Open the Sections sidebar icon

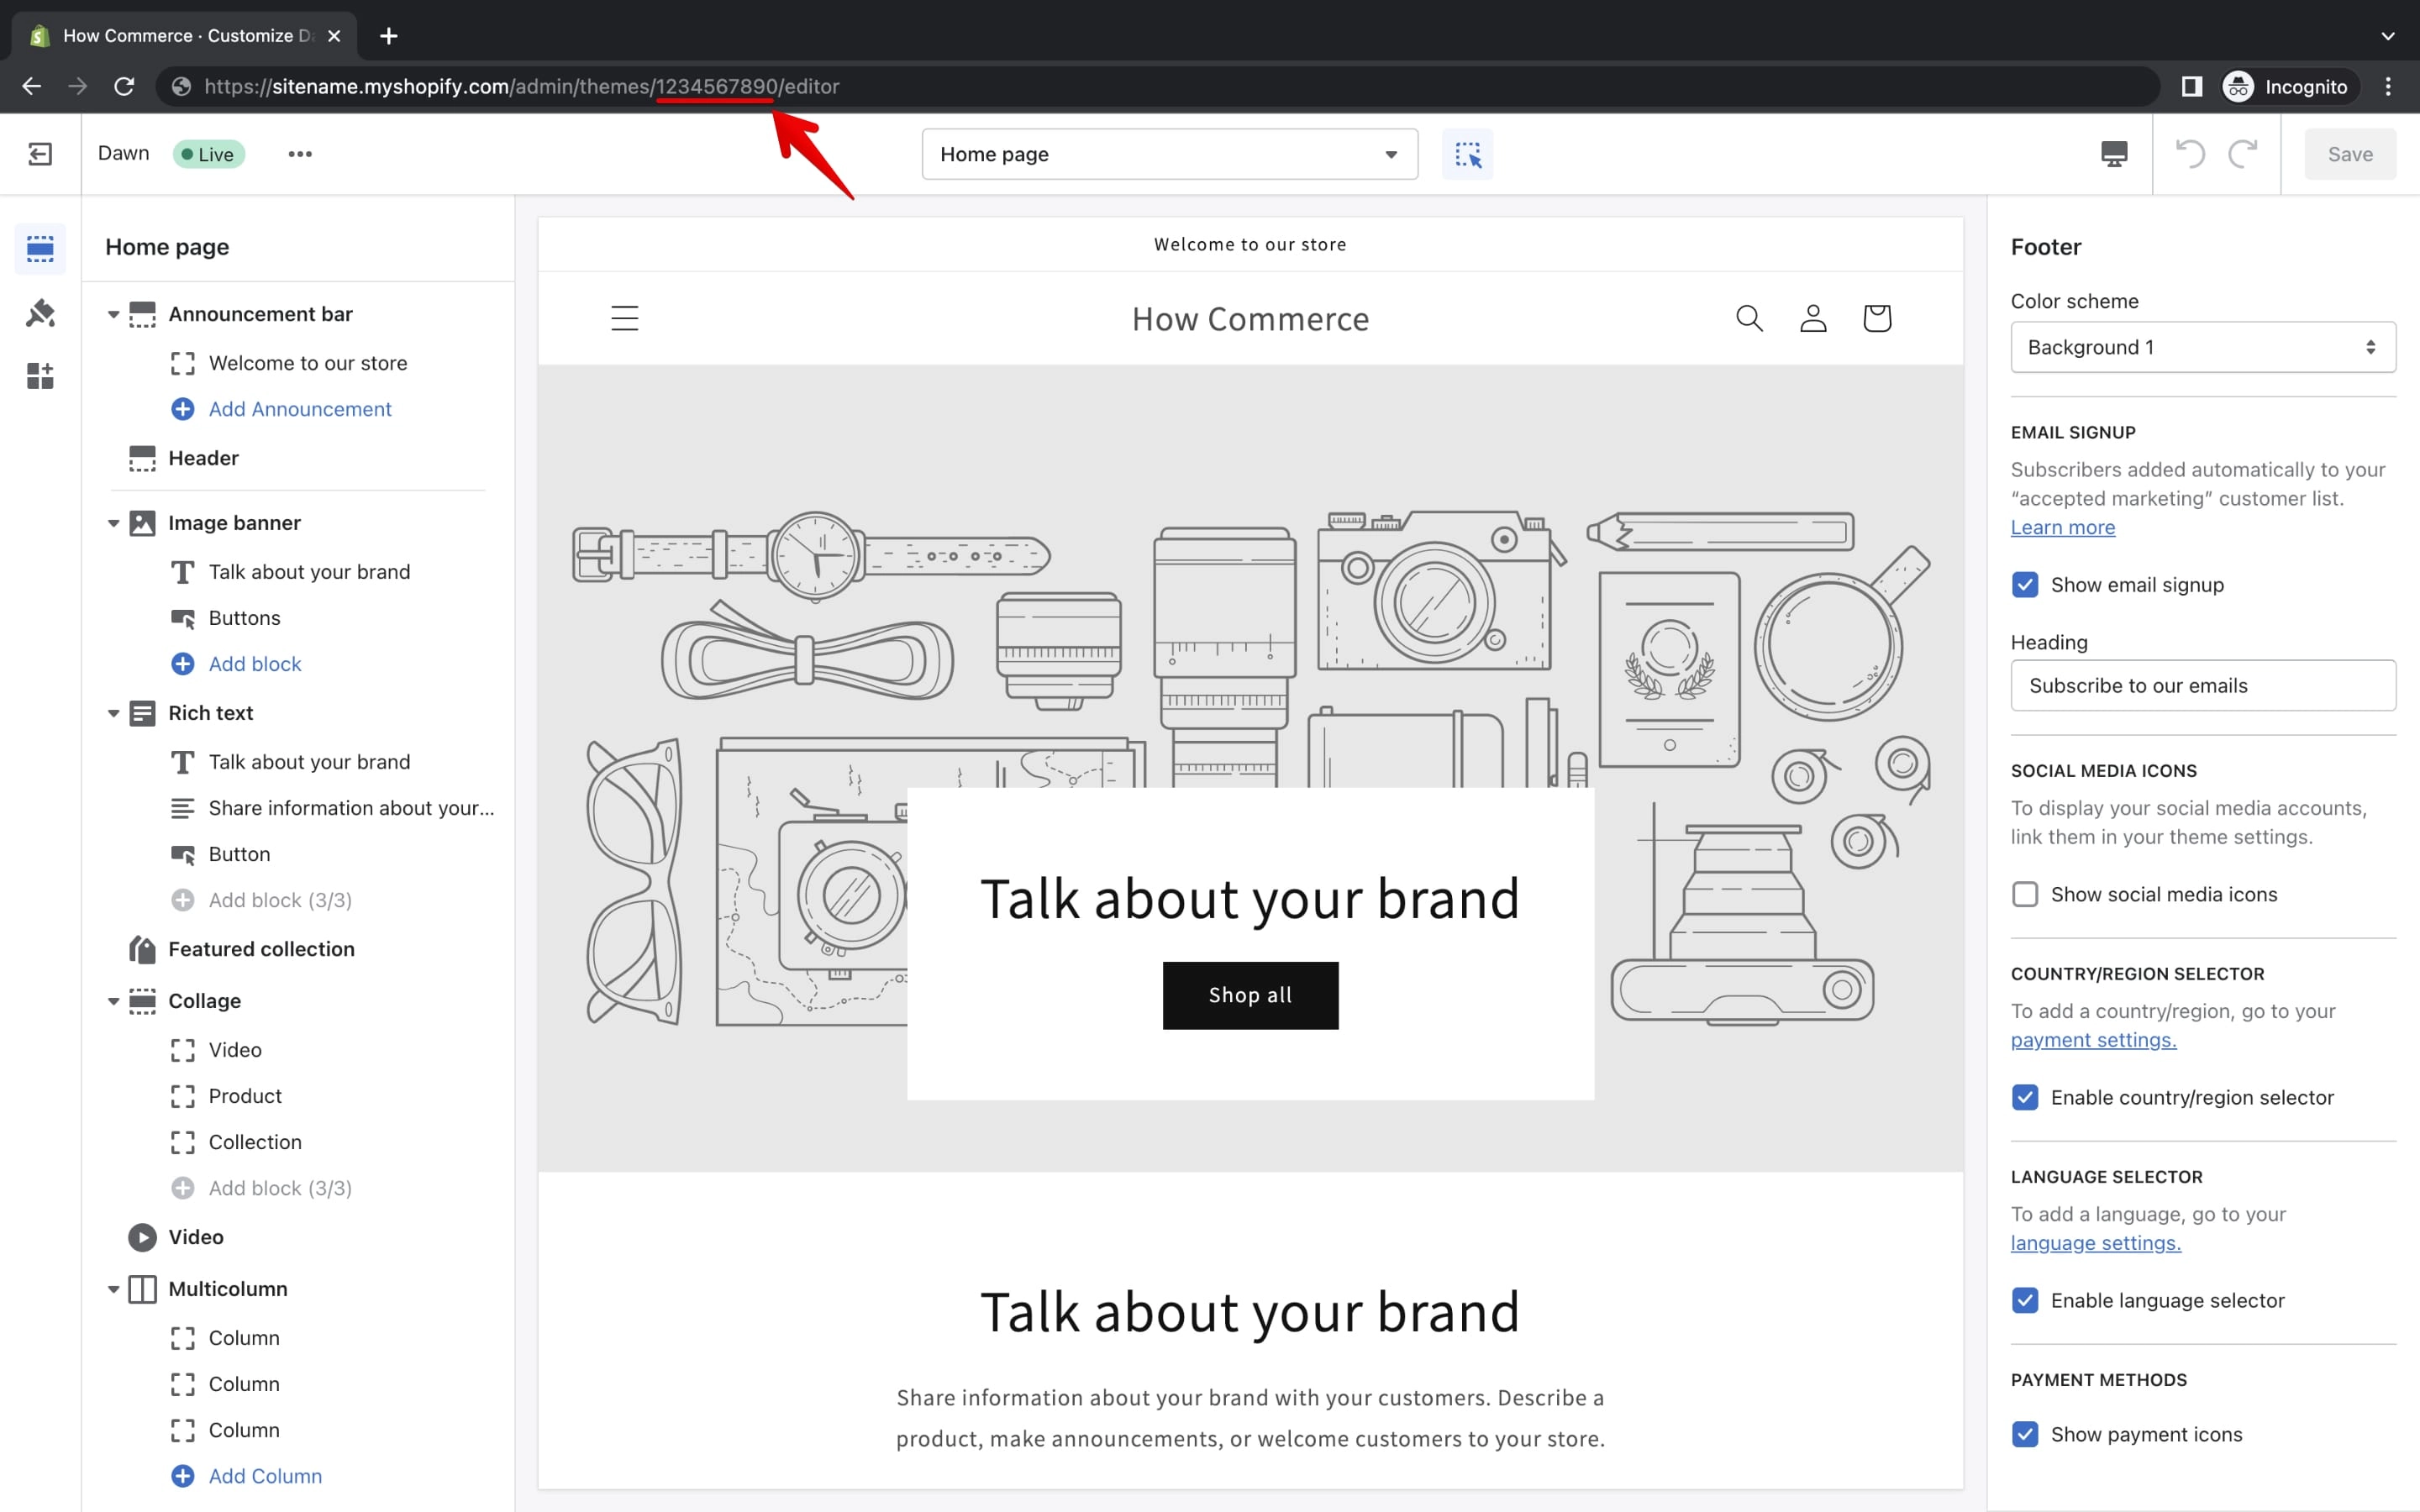tap(40, 248)
